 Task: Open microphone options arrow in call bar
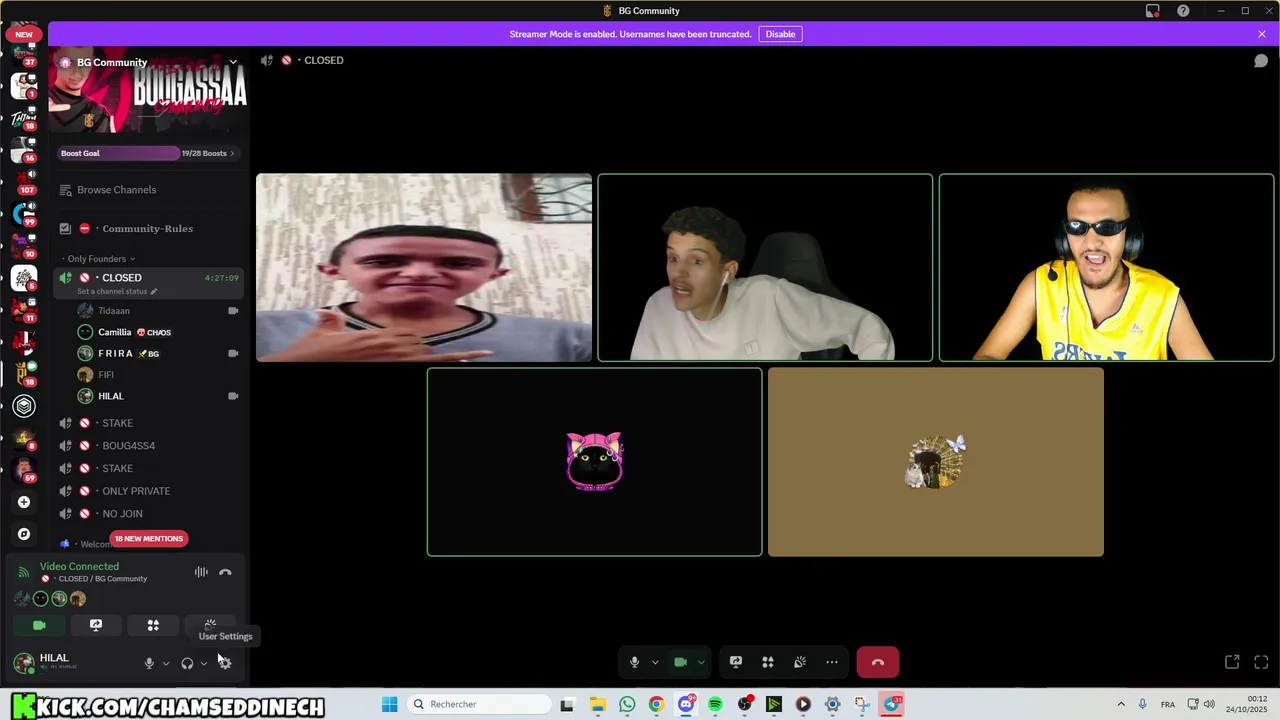click(655, 662)
